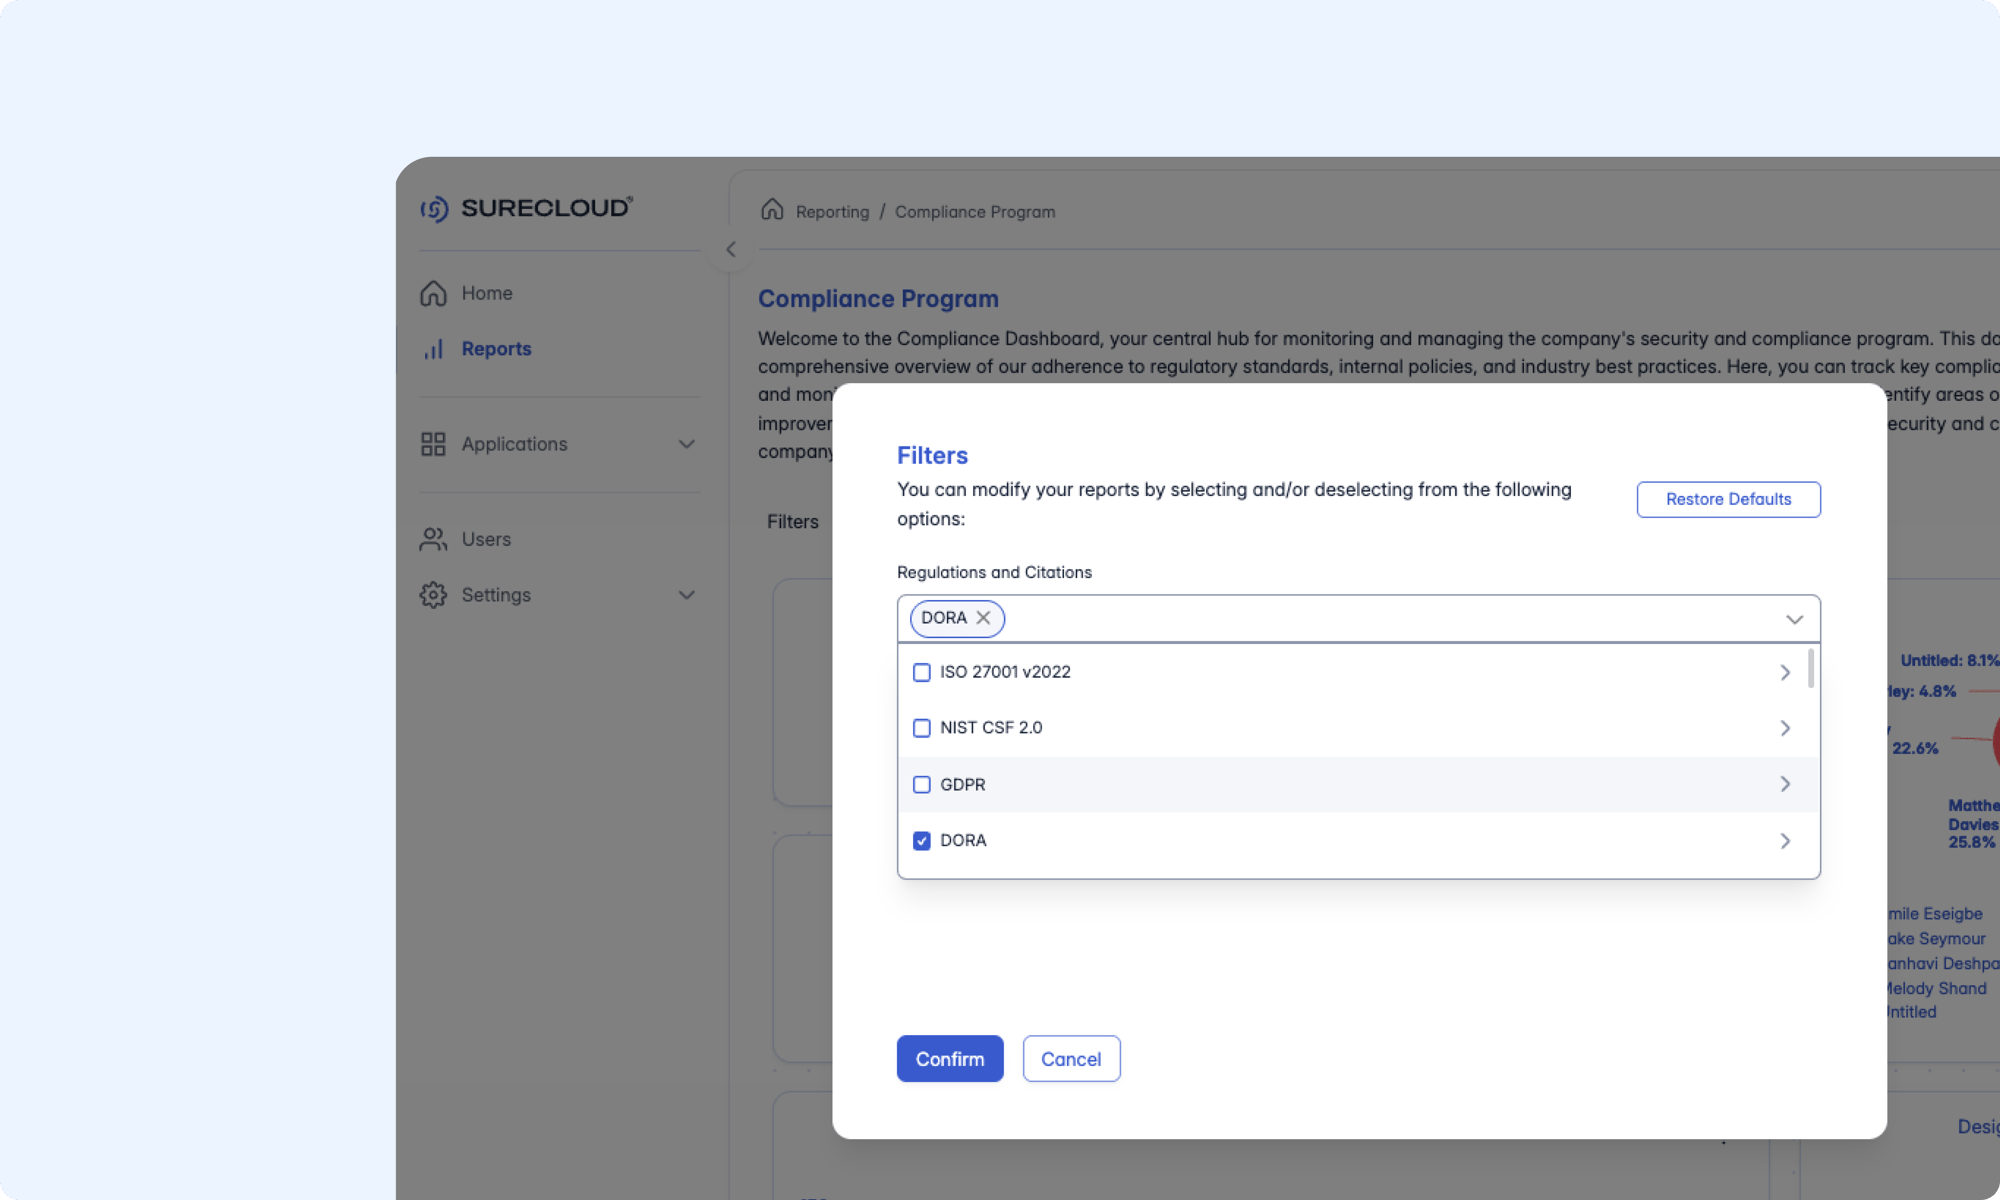The image size is (2000, 1200).
Task: Expand the Applications section chevron
Action: (686, 443)
